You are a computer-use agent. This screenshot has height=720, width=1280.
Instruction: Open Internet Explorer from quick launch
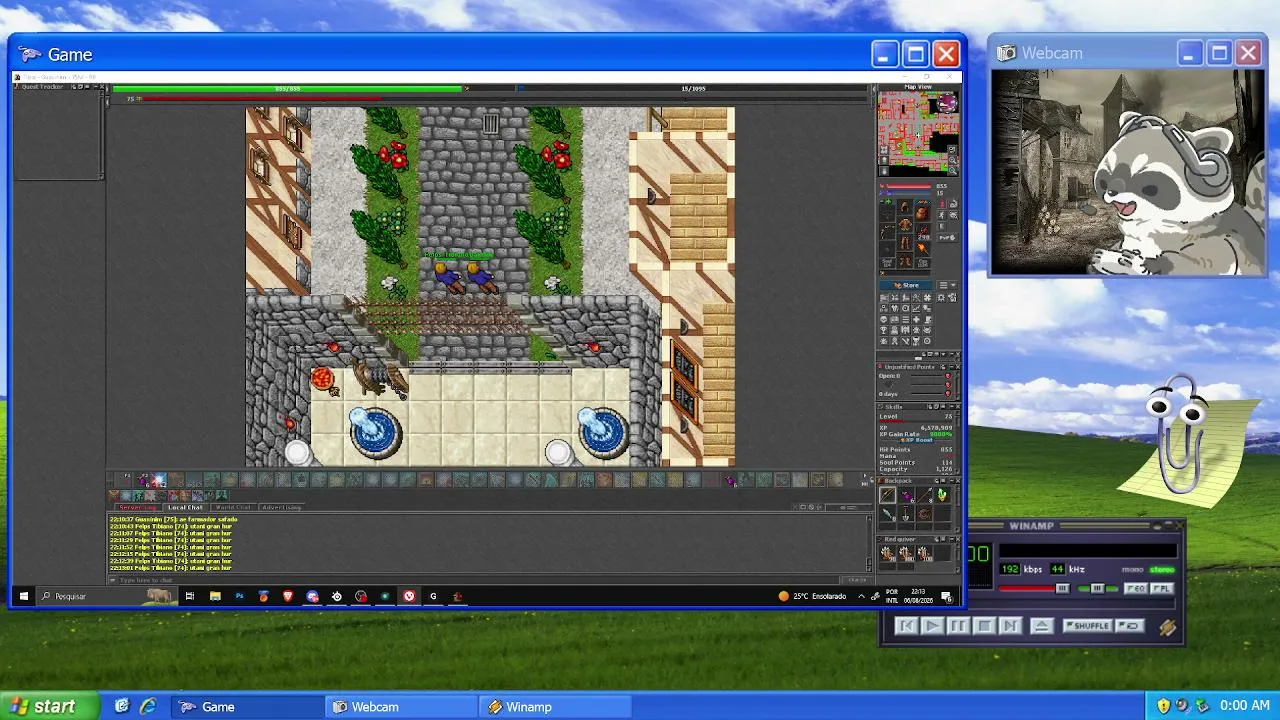click(148, 707)
